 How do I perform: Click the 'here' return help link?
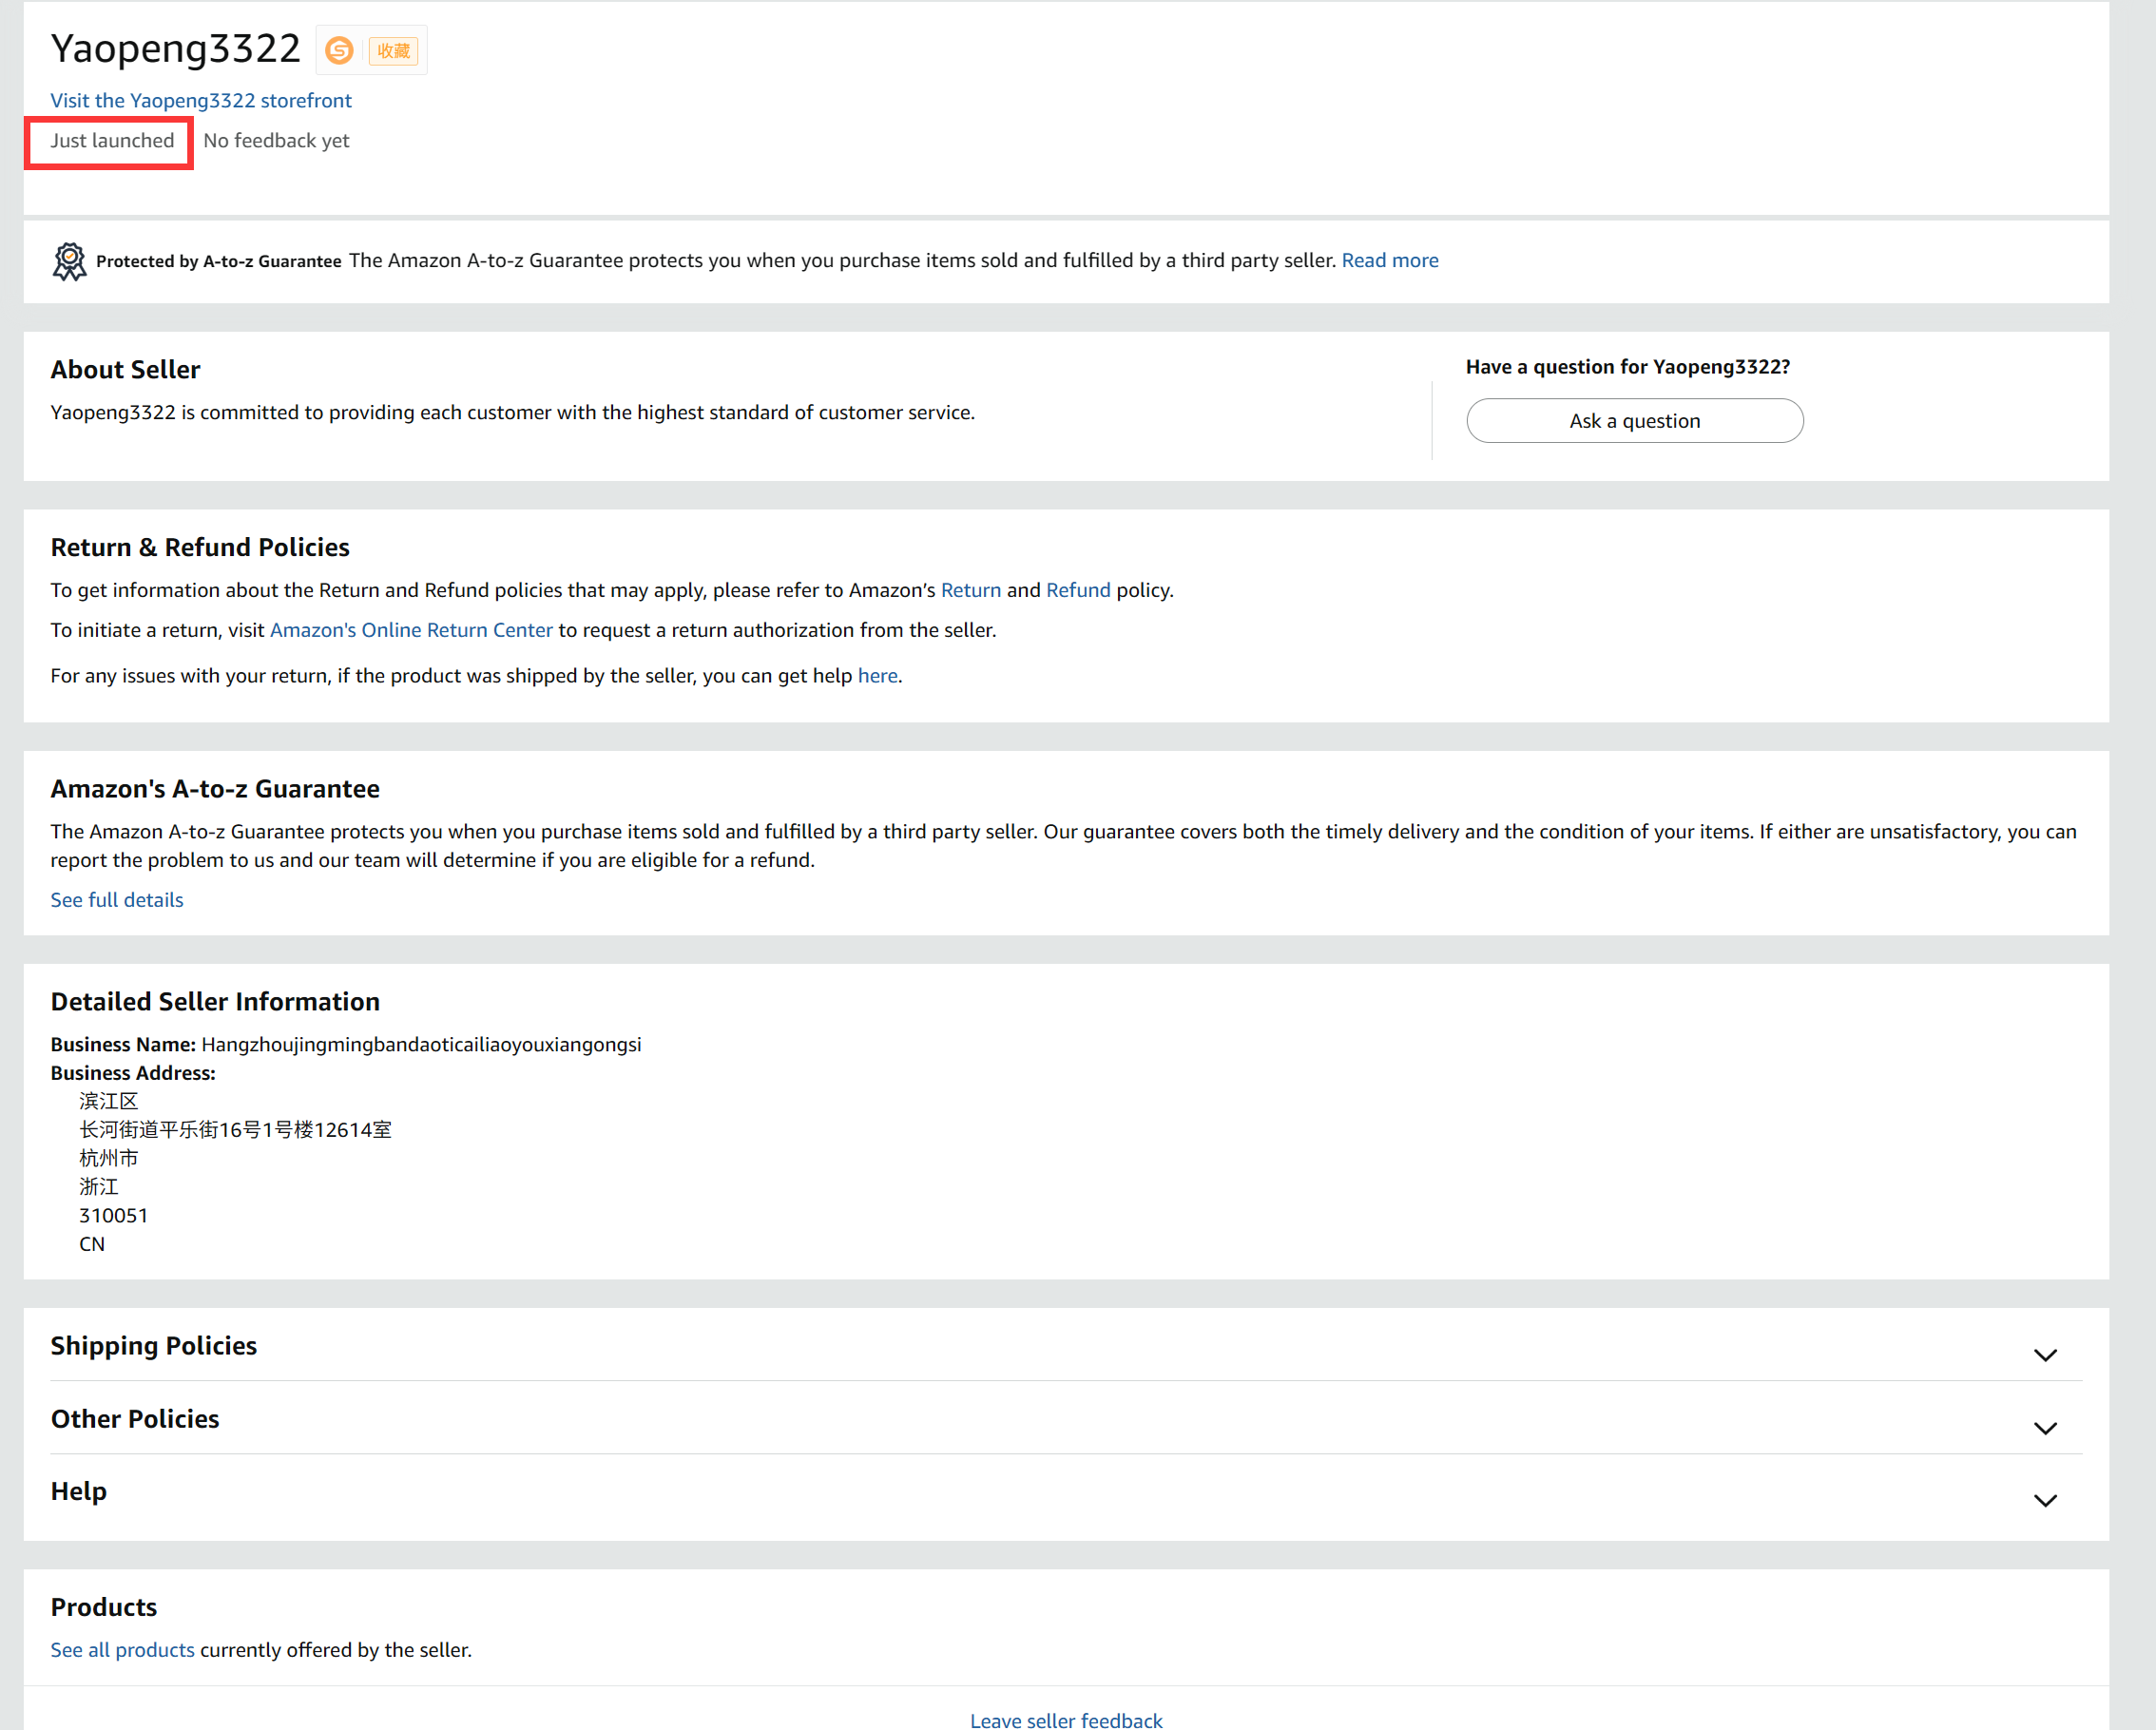pos(877,676)
